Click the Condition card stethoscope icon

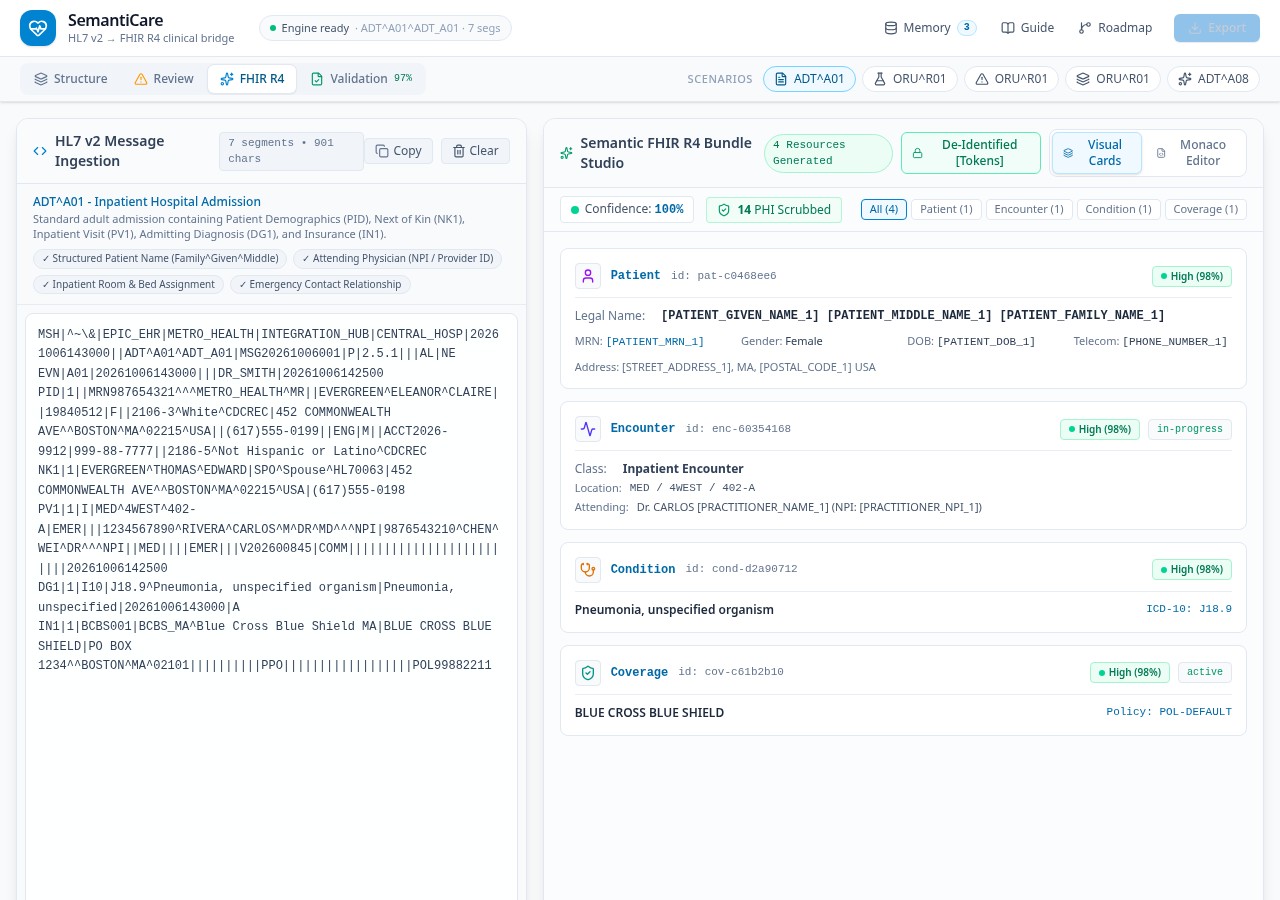point(588,570)
